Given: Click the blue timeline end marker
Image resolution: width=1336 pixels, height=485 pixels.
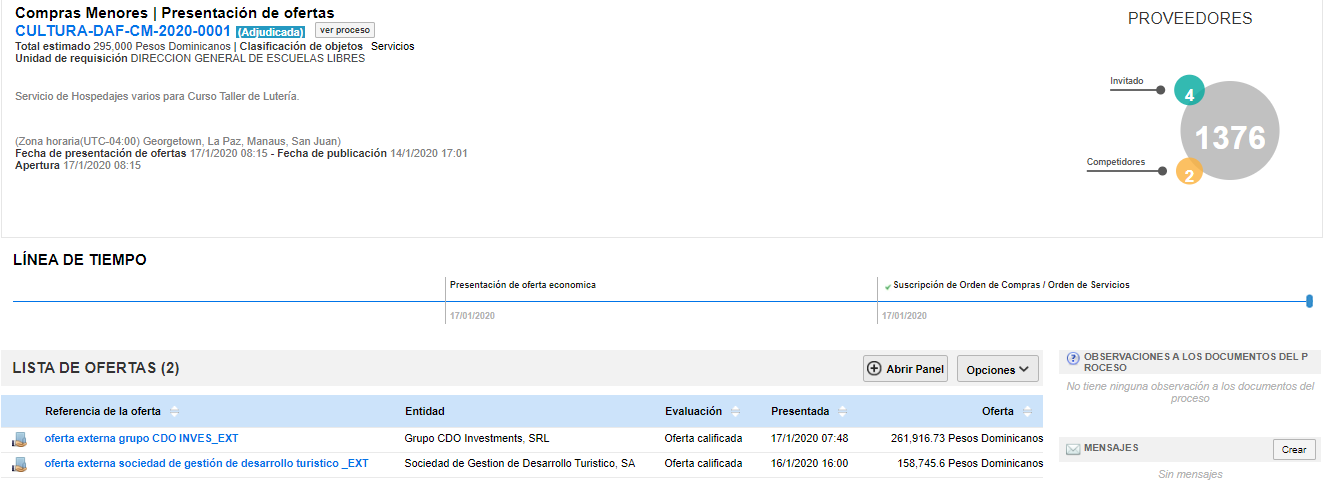Looking at the screenshot, I should 1309,301.
